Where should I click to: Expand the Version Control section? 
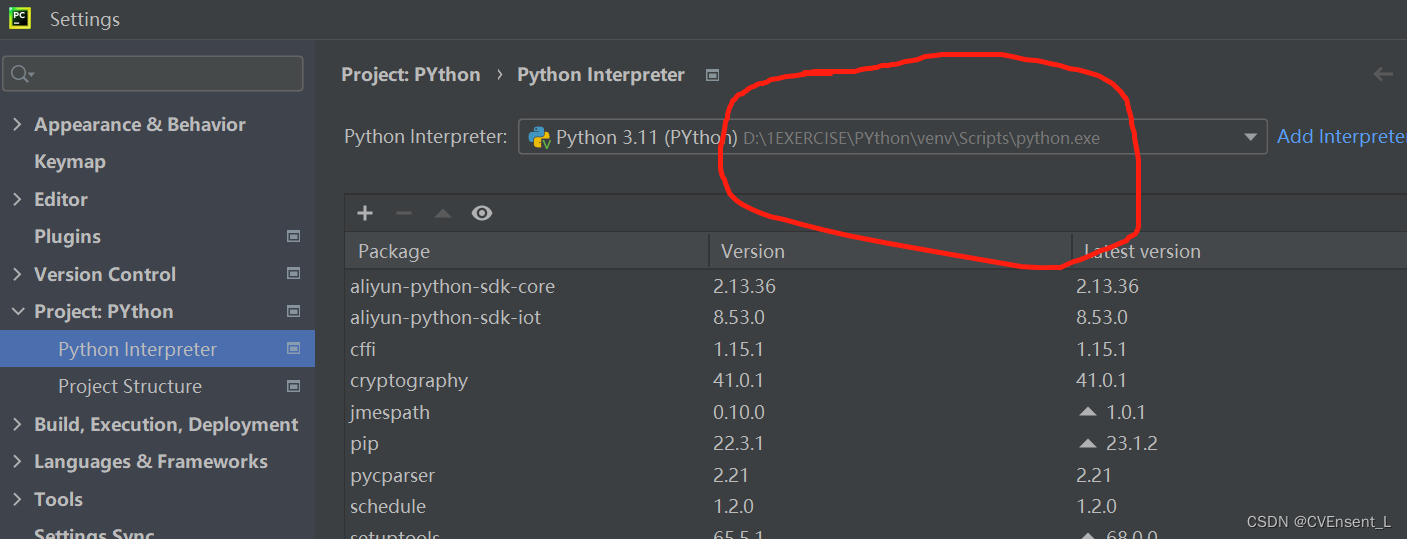(x=16, y=274)
